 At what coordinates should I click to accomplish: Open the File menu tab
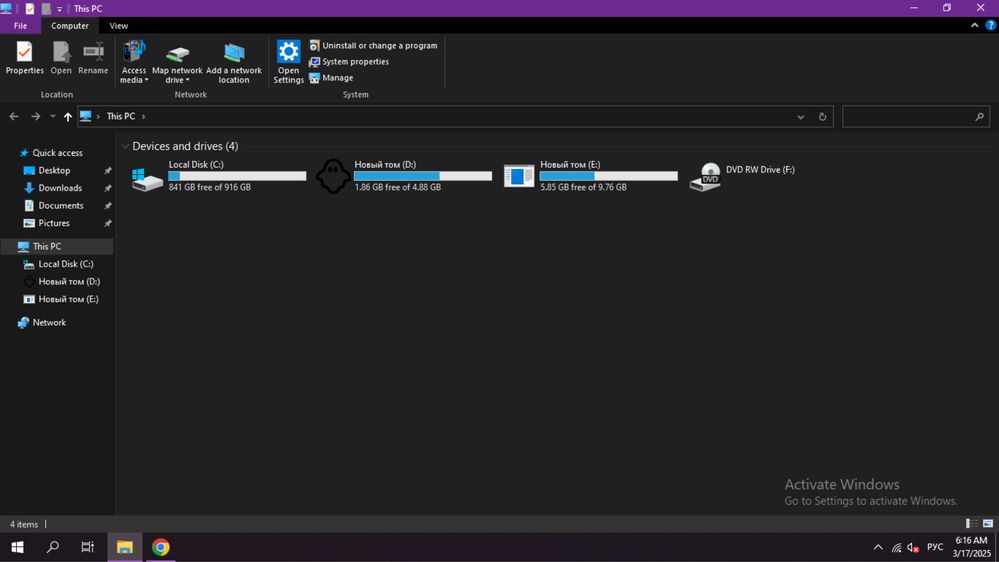[x=20, y=25]
